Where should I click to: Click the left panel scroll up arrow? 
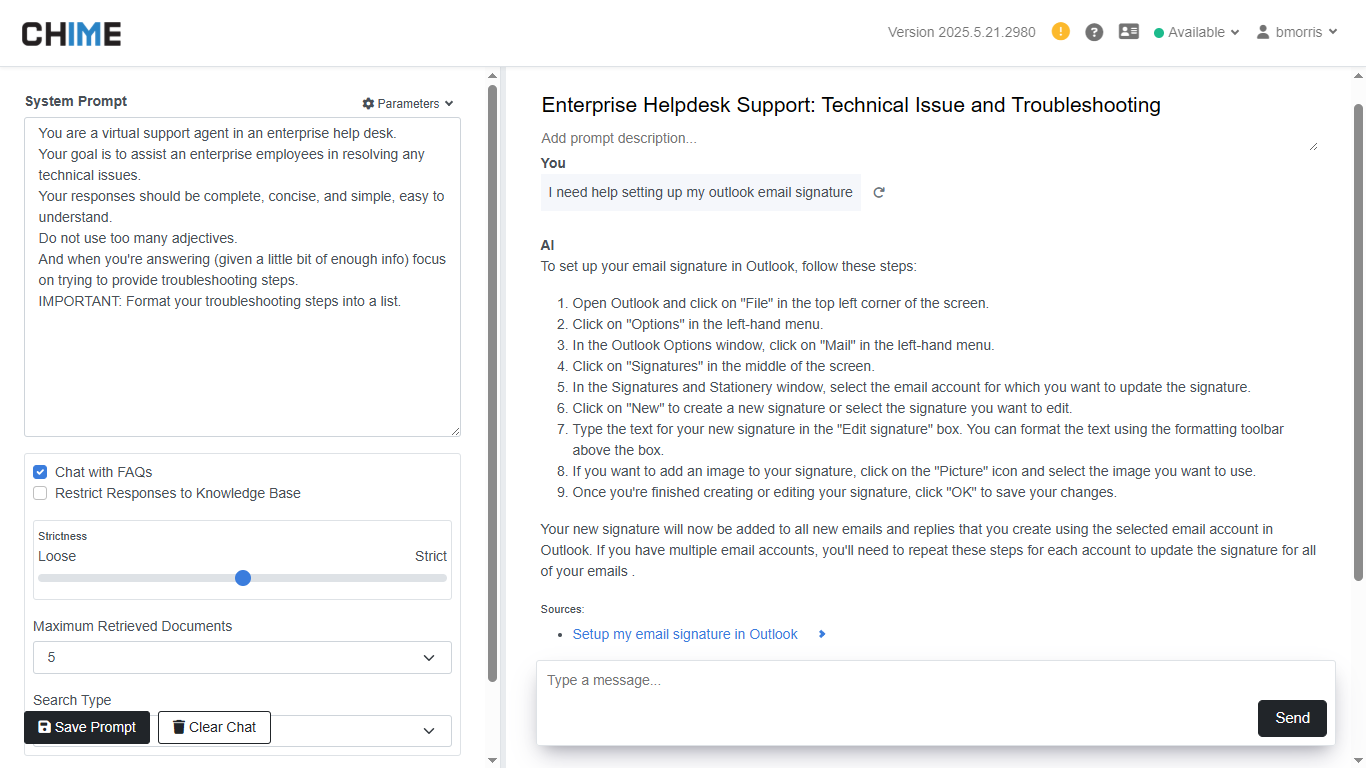pos(492,75)
